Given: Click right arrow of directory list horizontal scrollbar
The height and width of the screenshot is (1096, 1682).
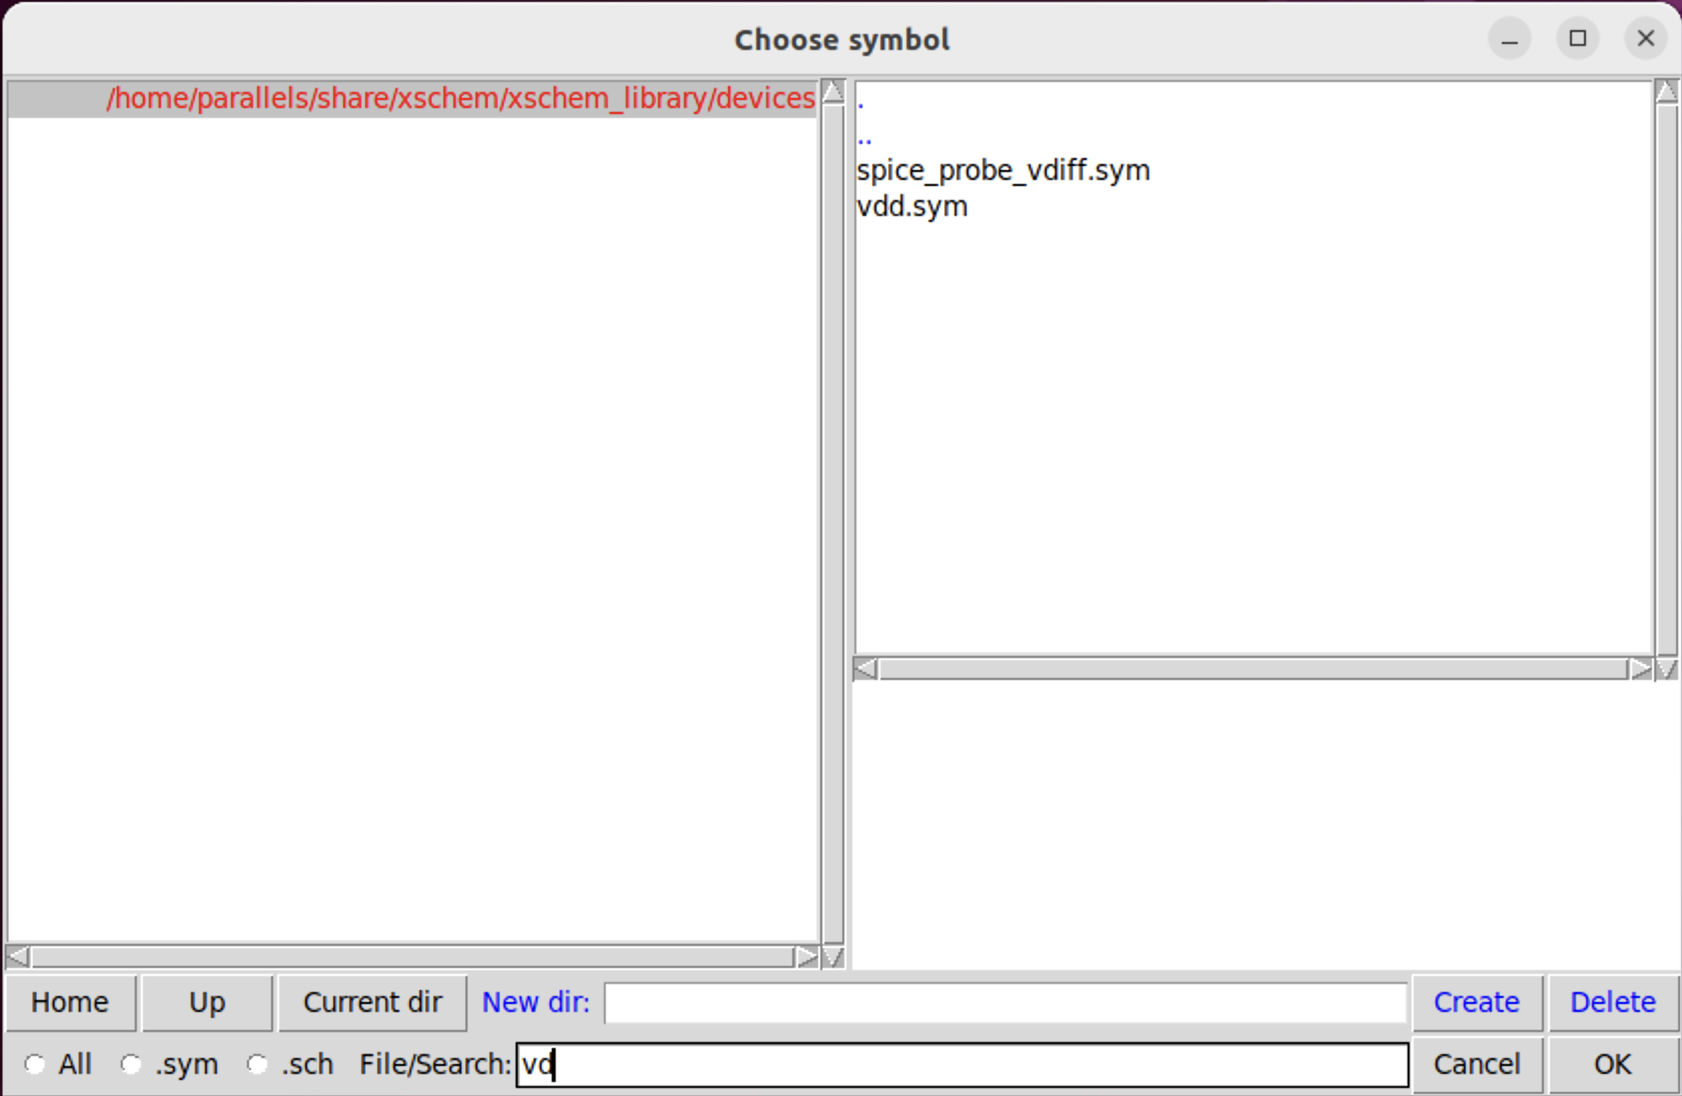Looking at the screenshot, I should (807, 957).
